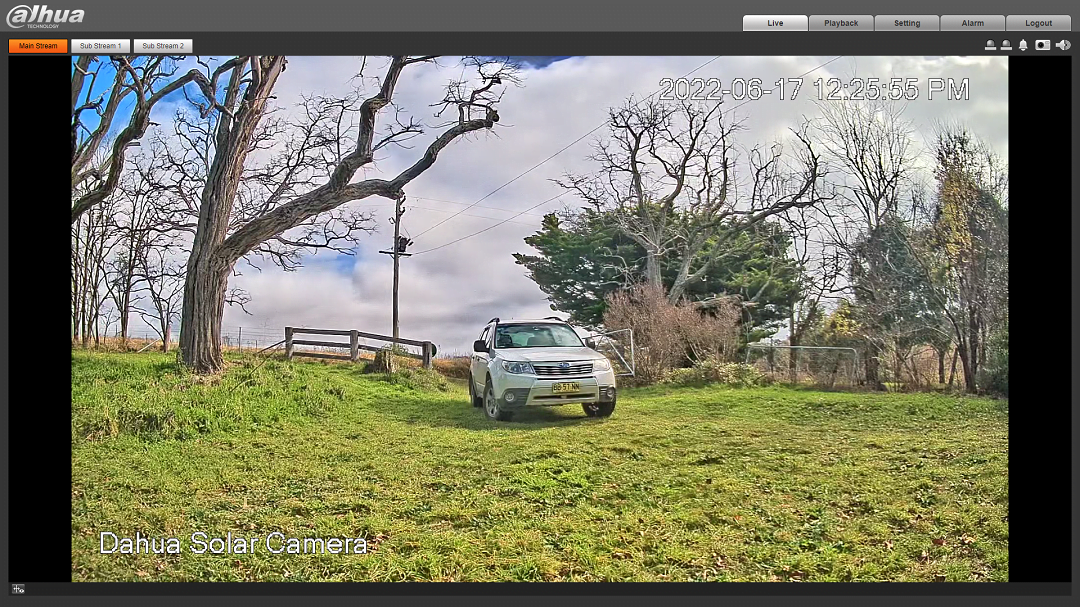The image size is (1080, 607).
Task: Switch video to Sub Stream 1
Action: click(x=100, y=46)
